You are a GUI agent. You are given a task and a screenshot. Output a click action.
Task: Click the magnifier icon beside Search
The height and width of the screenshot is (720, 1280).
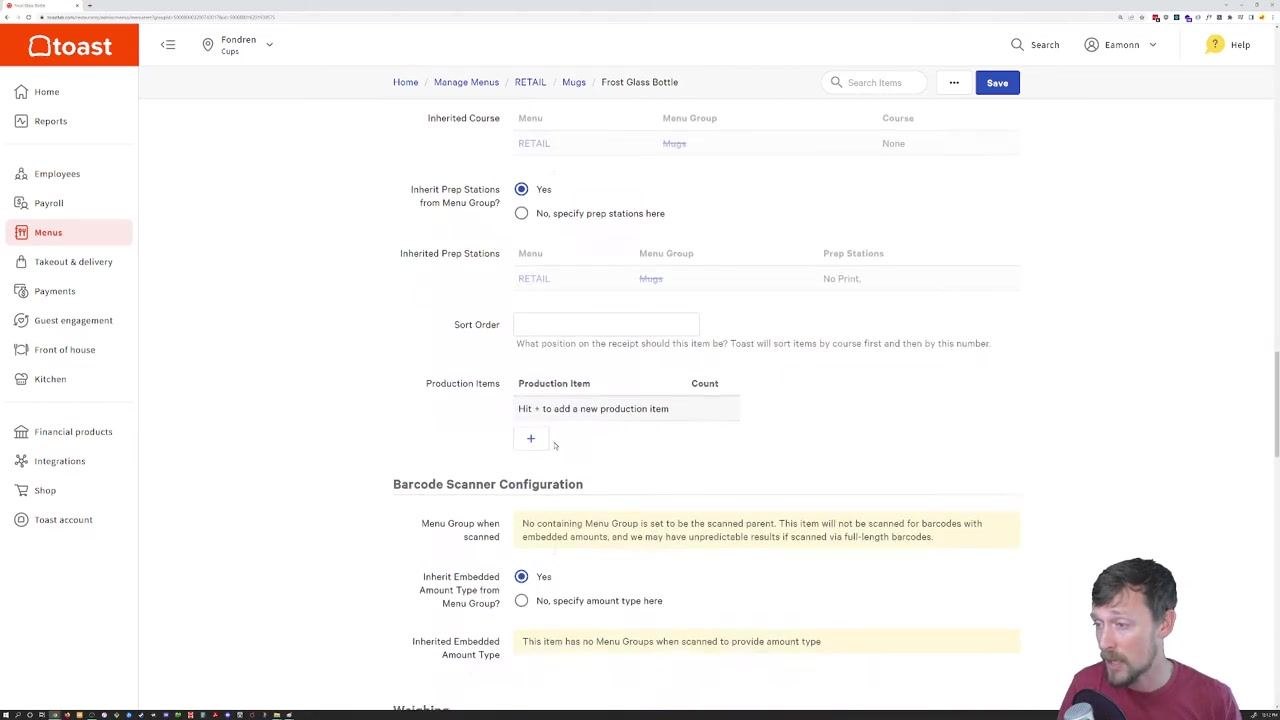click(x=1017, y=45)
